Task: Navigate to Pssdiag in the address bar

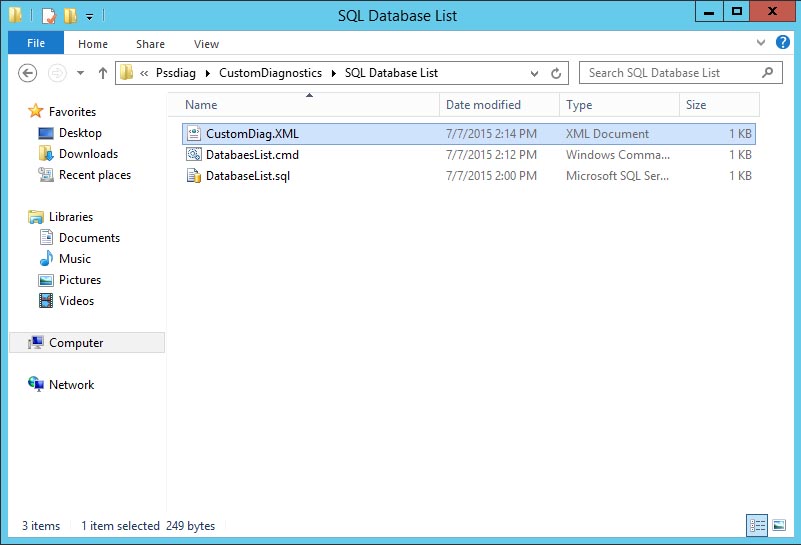Action: coord(176,73)
